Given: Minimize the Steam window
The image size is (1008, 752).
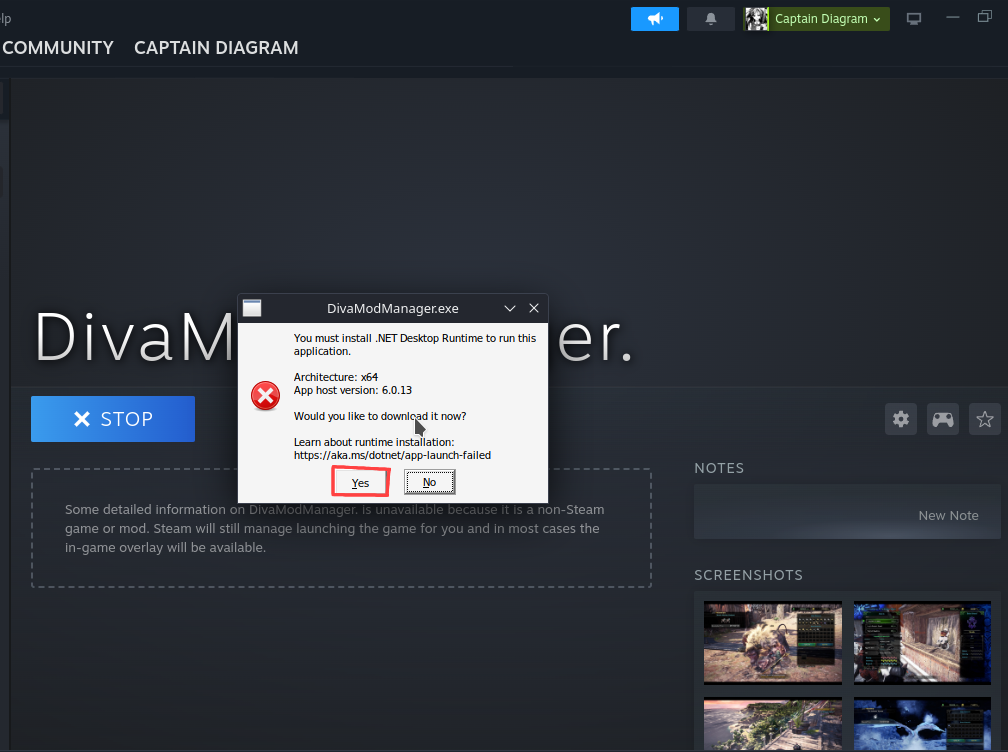Looking at the screenshot, I should 953,17.
